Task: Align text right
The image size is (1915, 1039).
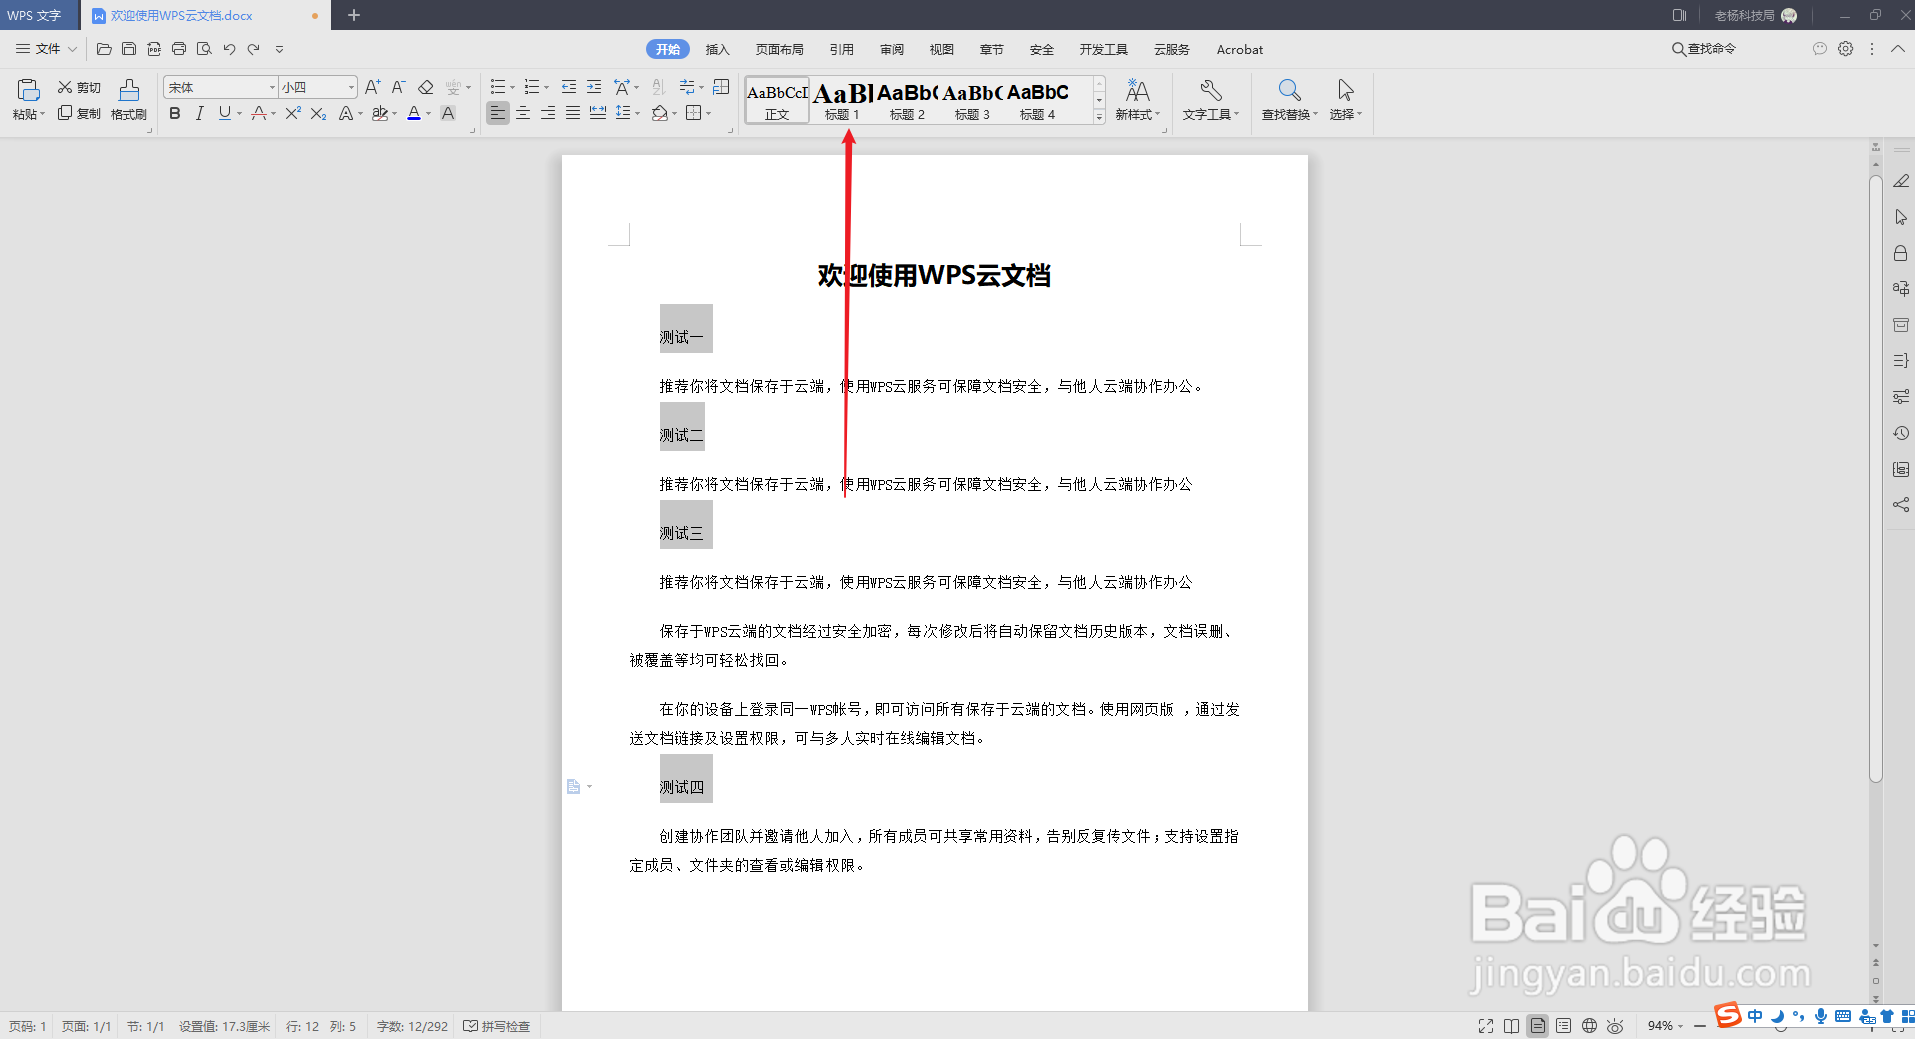Action: [x=548, y=113]
